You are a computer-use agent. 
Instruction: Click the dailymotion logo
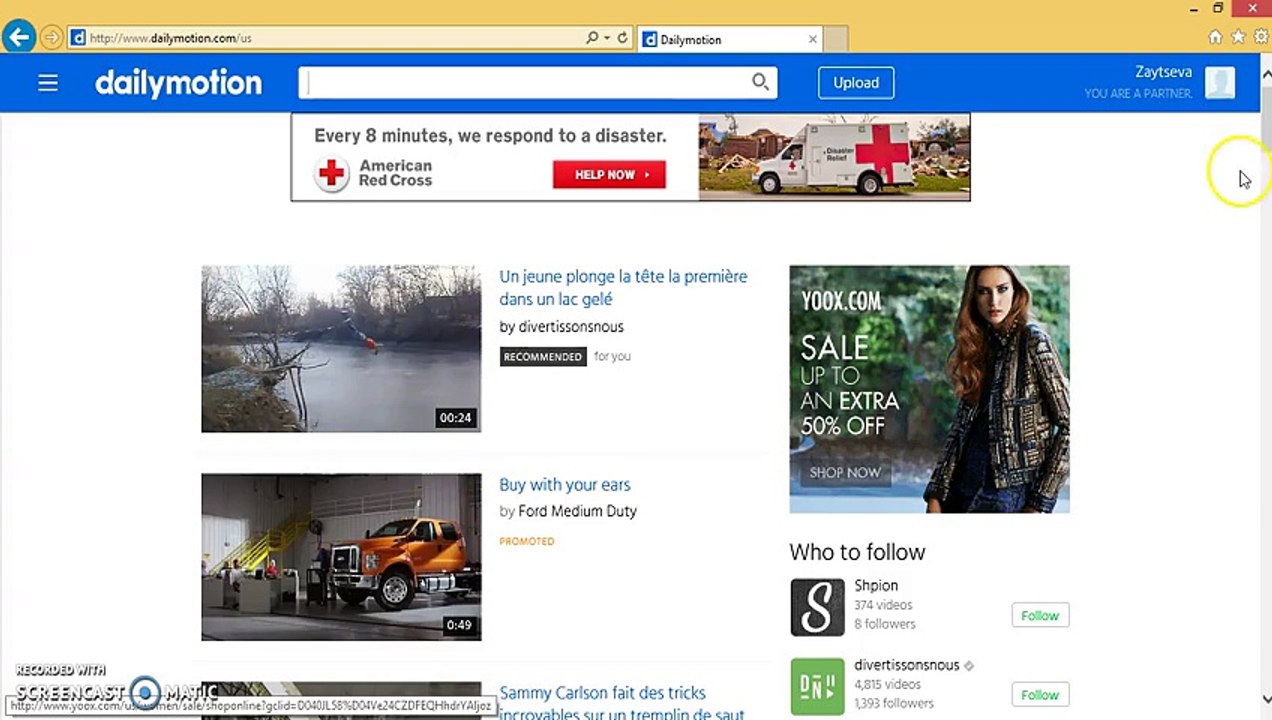(178, 83)
